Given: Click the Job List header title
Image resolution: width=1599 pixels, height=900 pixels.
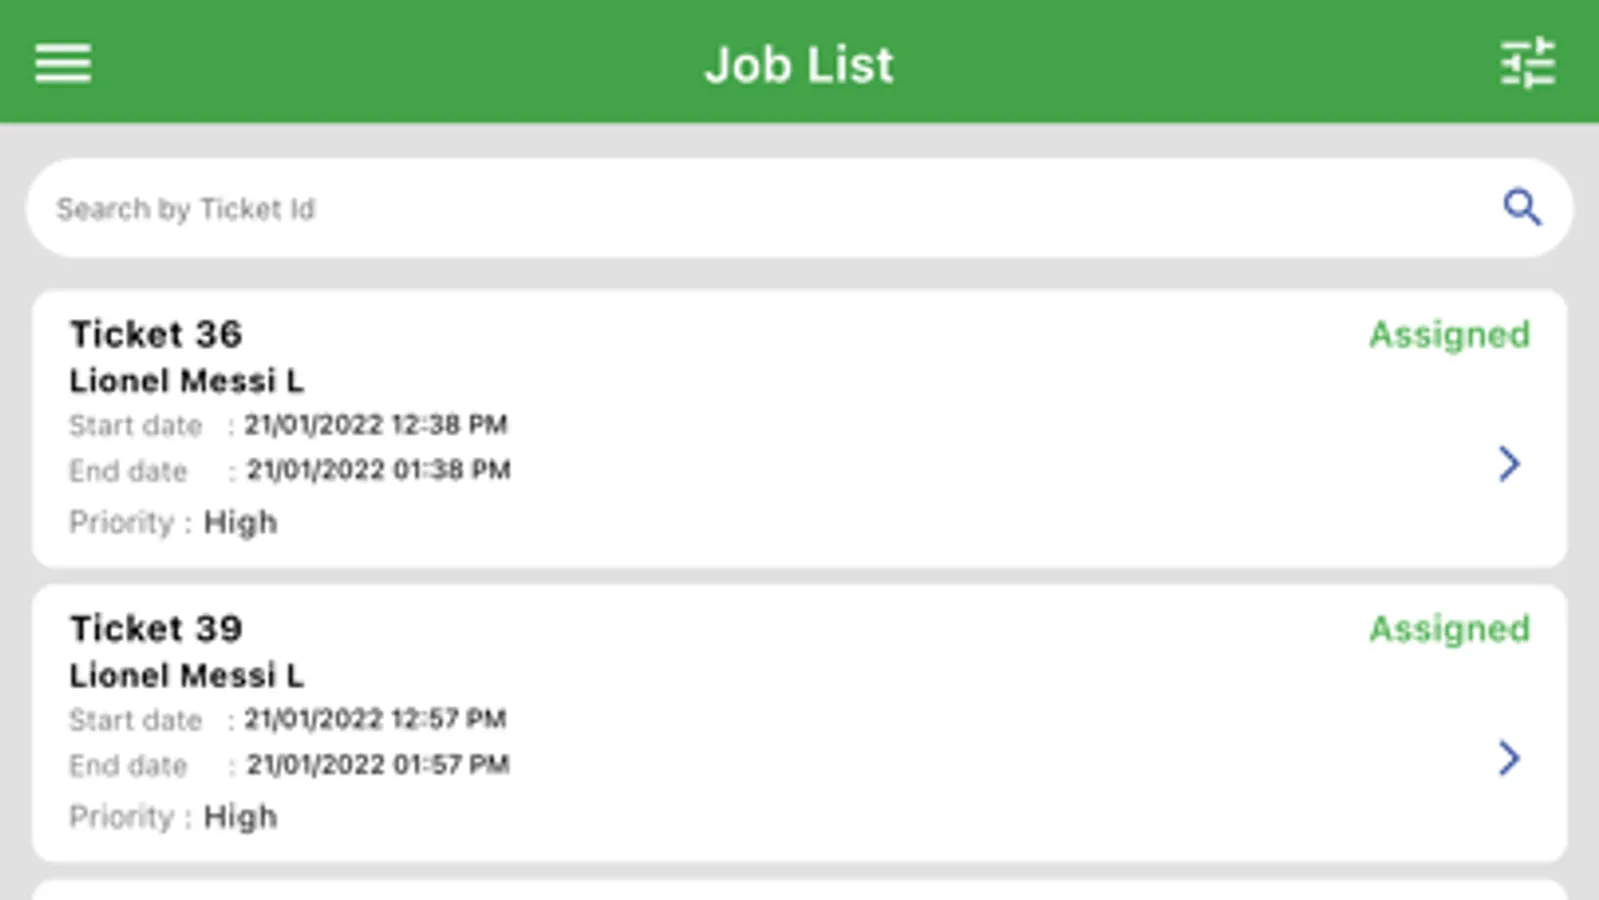Looking at the screenshot, I should (x=798, y=64).
